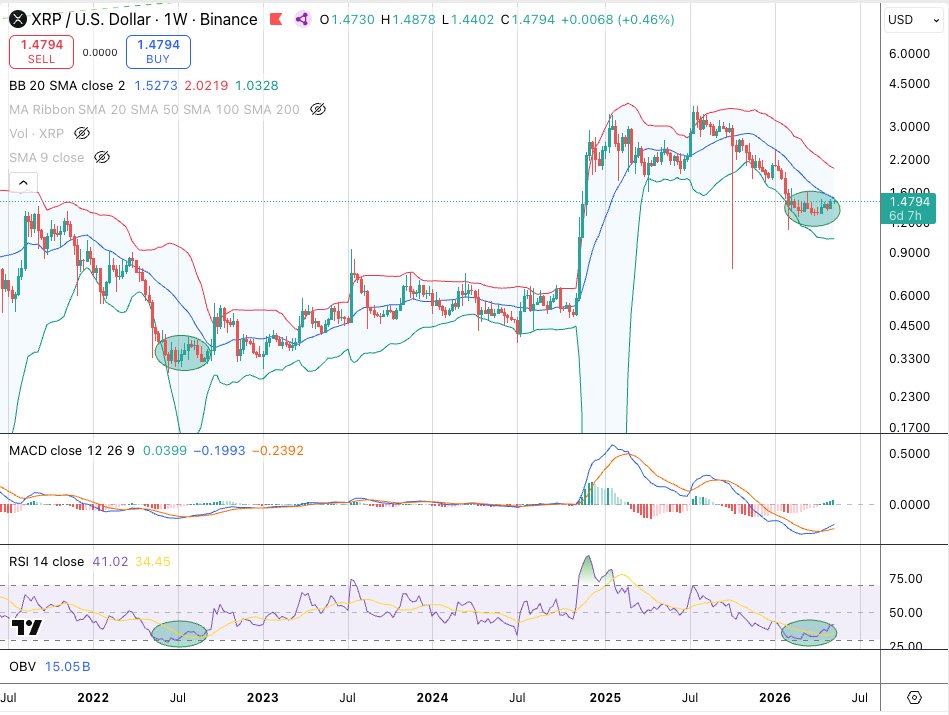Screen dimensions: 949x715
Task: Click the 0.6000 price axis label
Action: coord(909,295)
